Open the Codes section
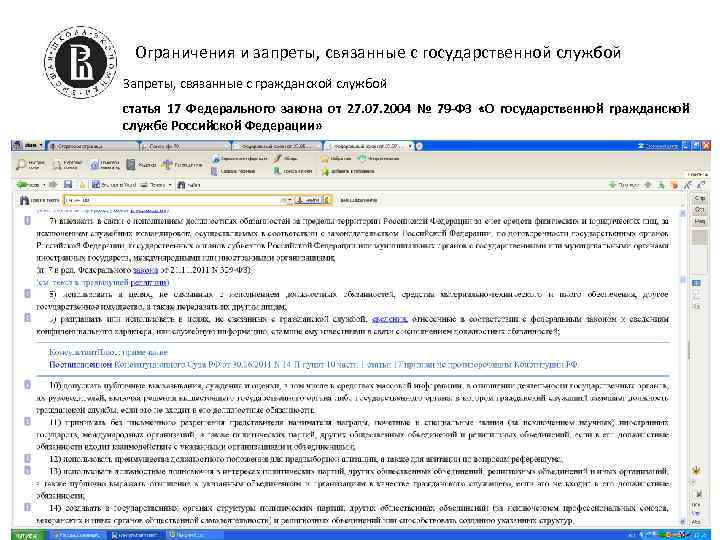This screenshot has width=720, height=540. [141, 164]
